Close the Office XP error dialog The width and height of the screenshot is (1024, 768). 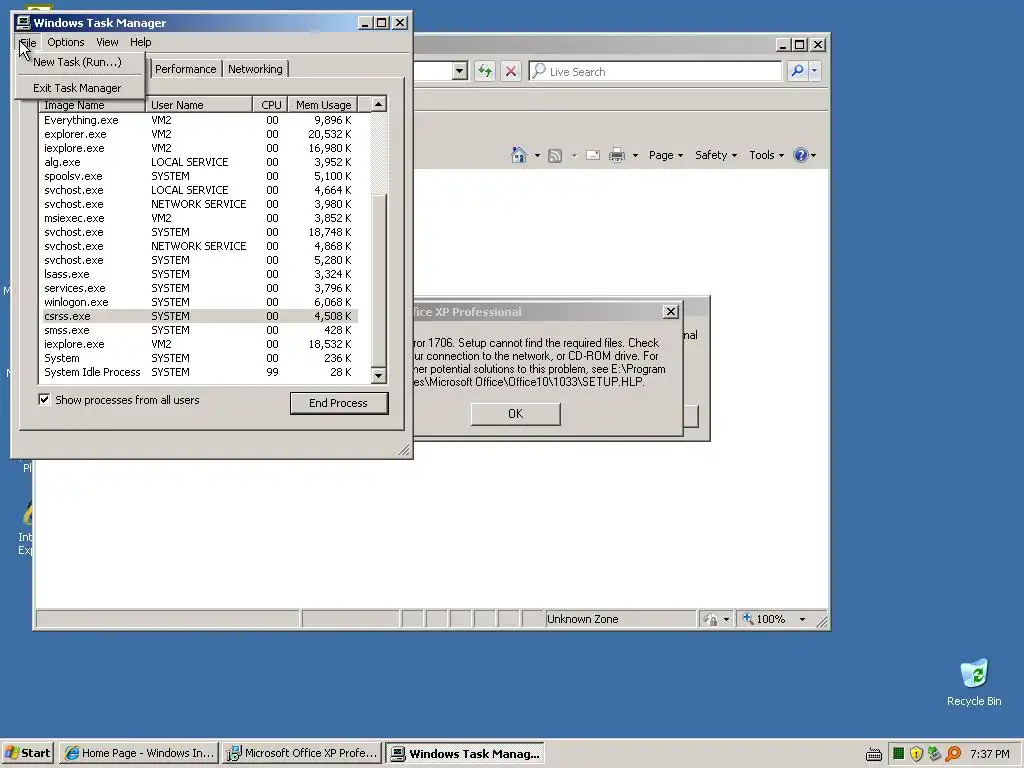[x=670, y=312]
